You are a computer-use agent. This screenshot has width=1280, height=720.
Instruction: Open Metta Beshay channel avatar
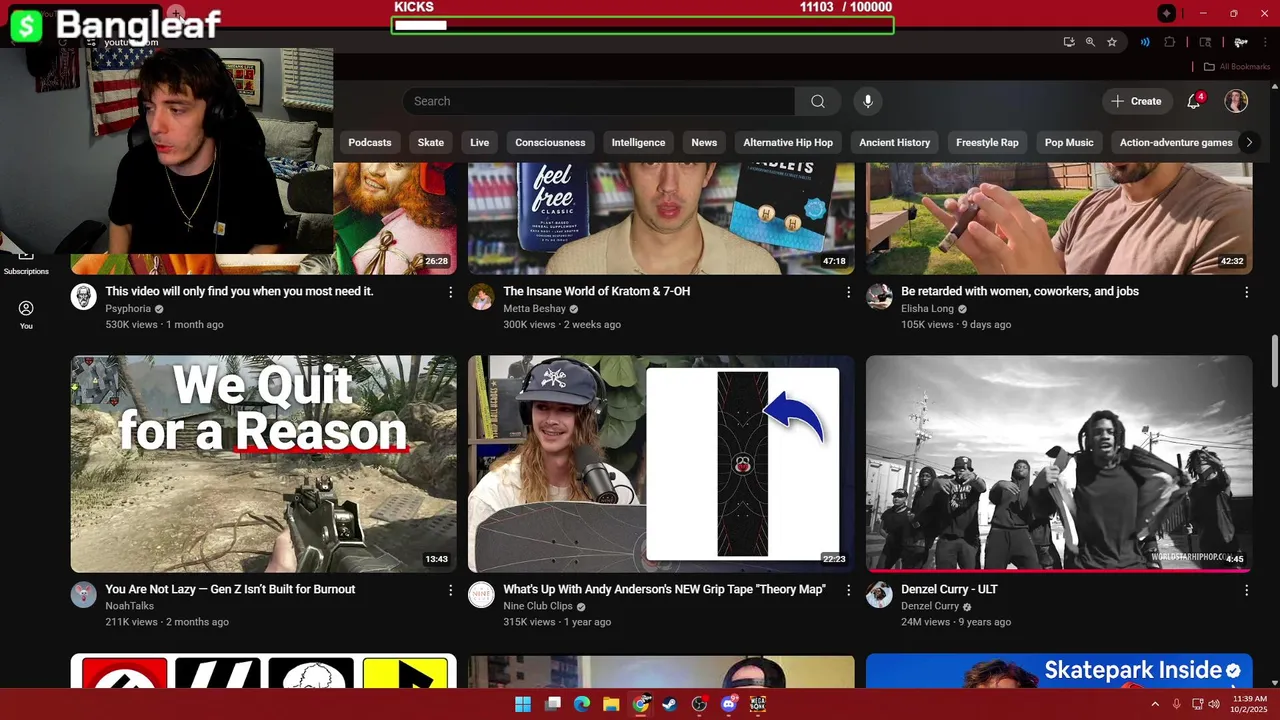tap(481, 296)
